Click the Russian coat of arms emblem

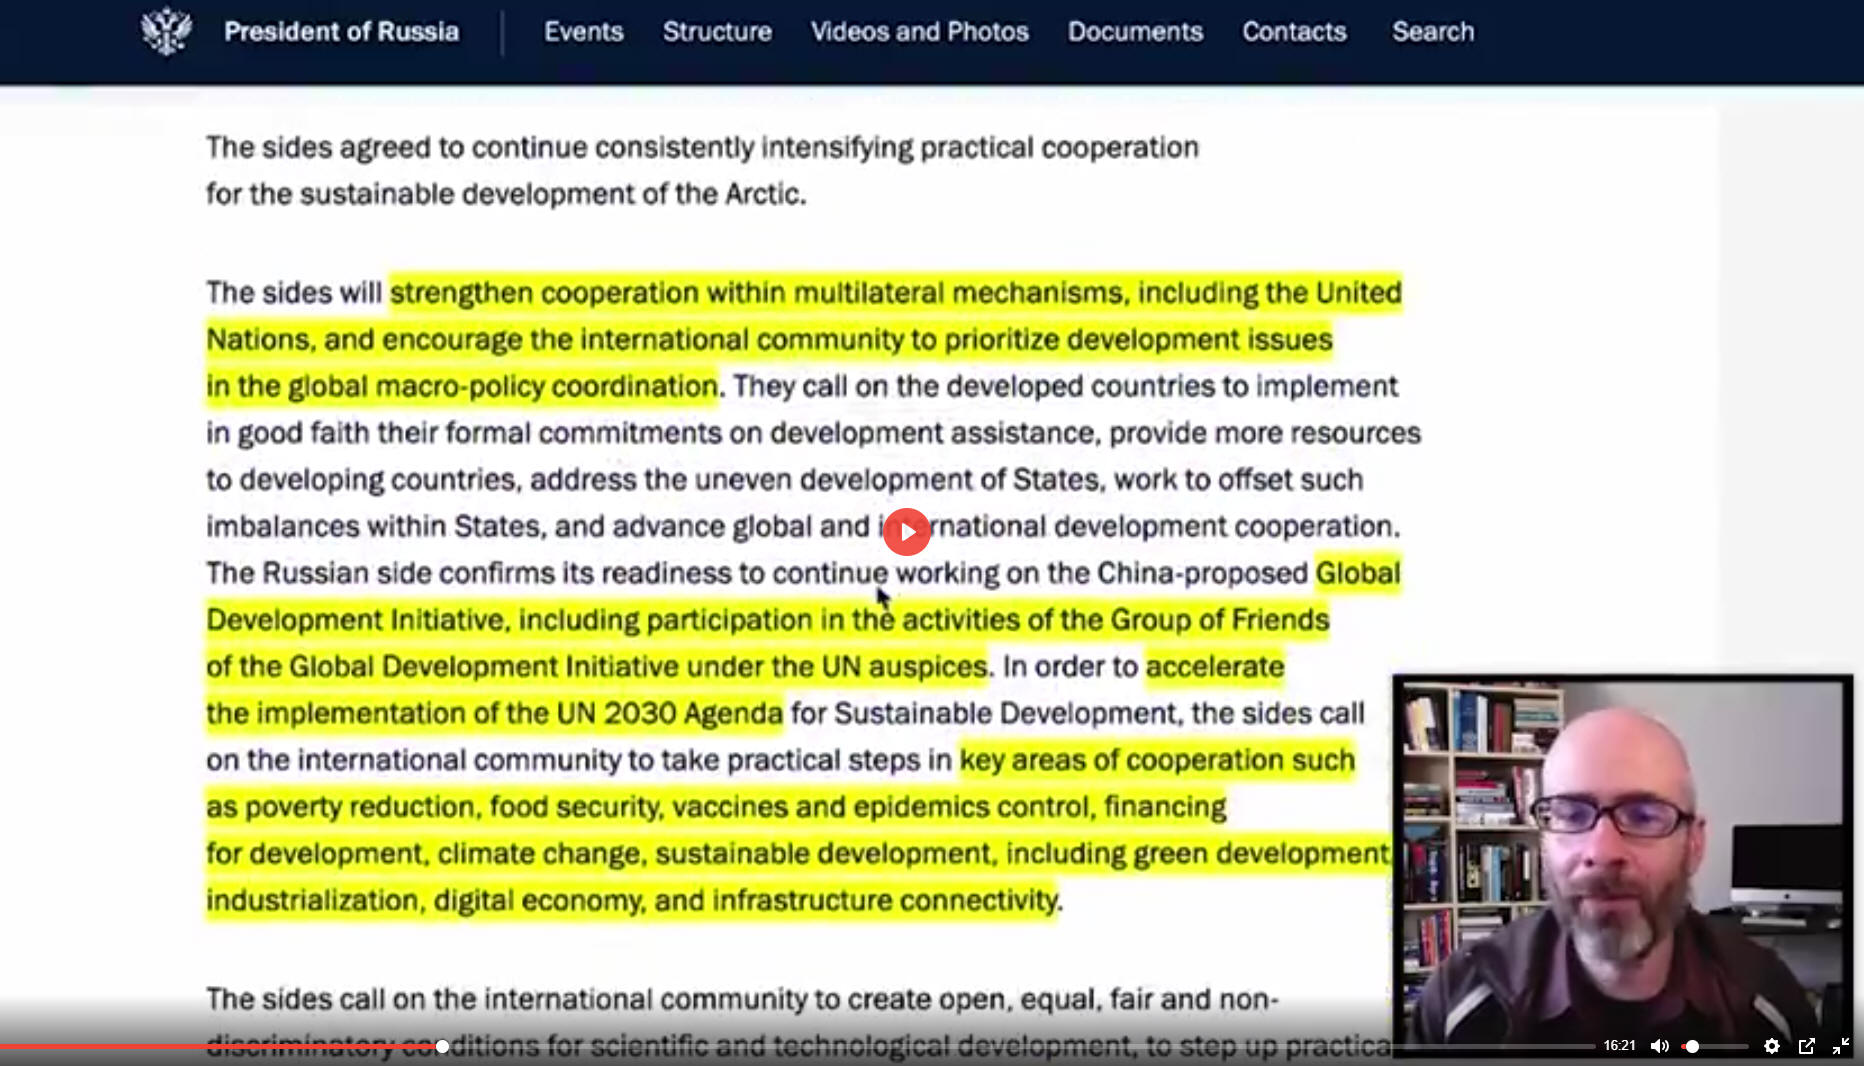[166, 31]
